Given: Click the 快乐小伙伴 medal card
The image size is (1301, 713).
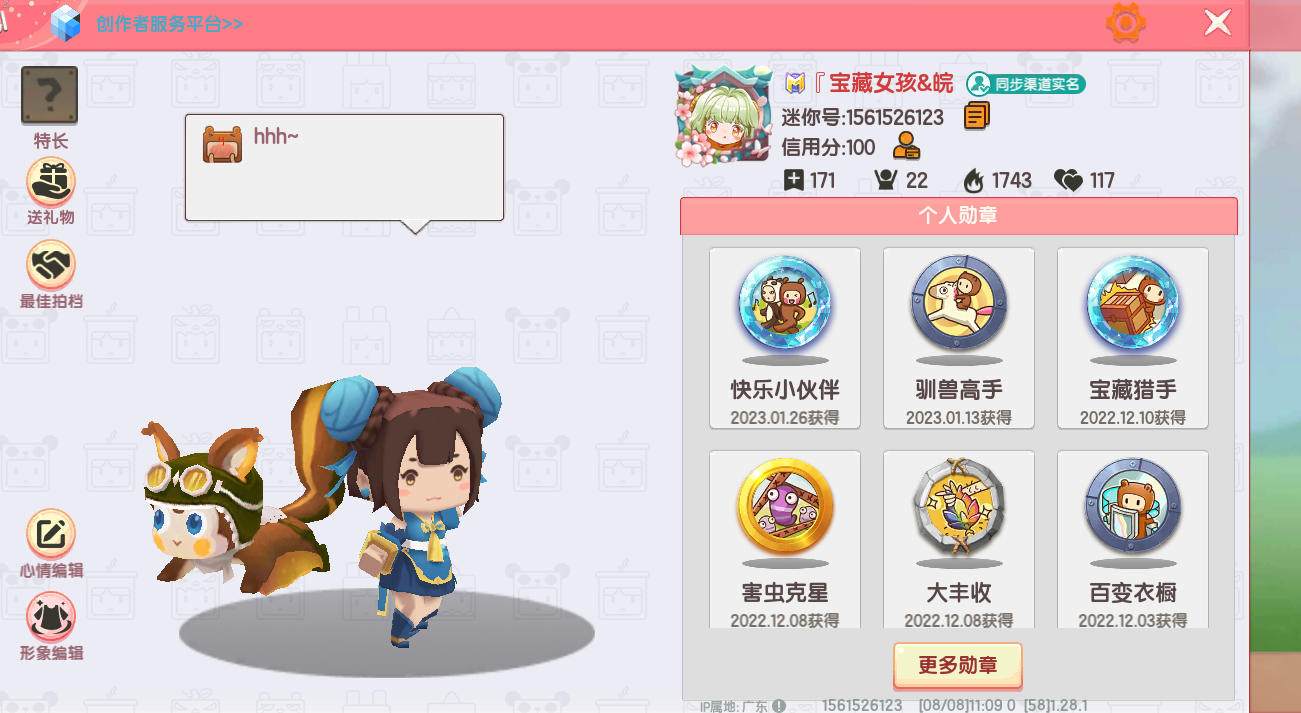Looking at the screenshot, I should click(785, 338).
